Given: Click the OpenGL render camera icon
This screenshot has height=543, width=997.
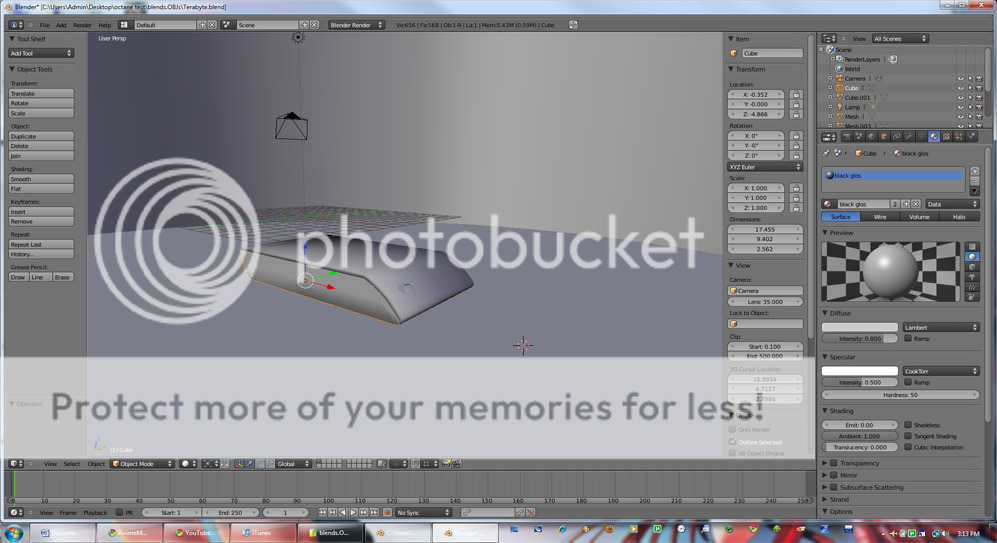Looking at the screenshot, I should pos(446,464).
